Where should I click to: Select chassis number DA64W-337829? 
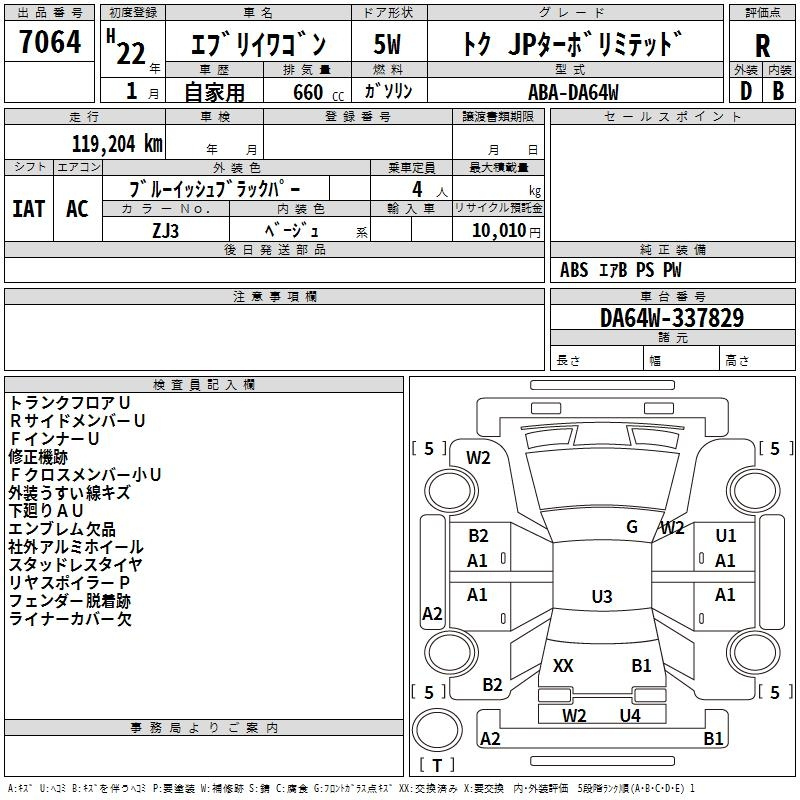671,318
